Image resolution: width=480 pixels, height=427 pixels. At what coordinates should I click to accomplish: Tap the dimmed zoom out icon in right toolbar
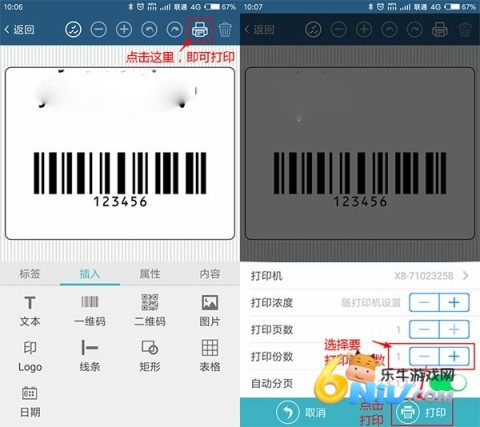pos(339,30)
